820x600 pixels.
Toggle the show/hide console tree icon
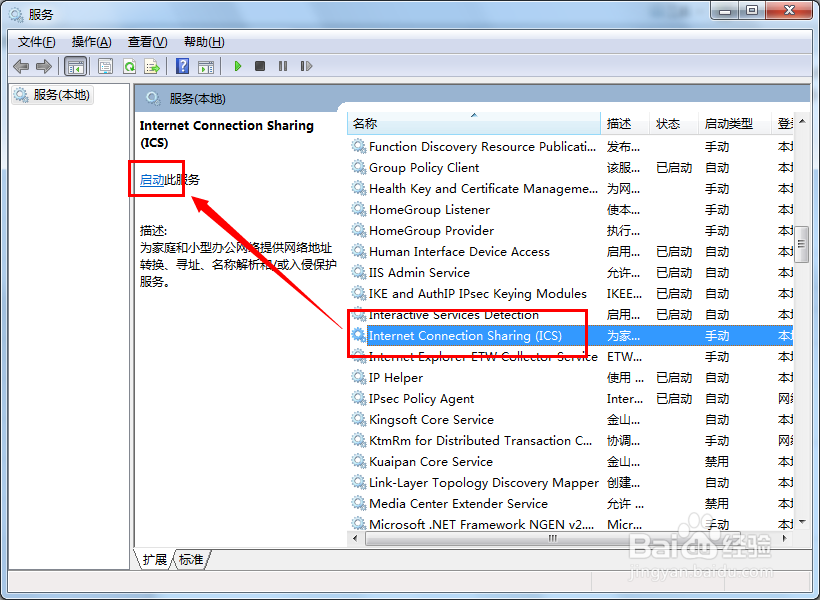75,66
